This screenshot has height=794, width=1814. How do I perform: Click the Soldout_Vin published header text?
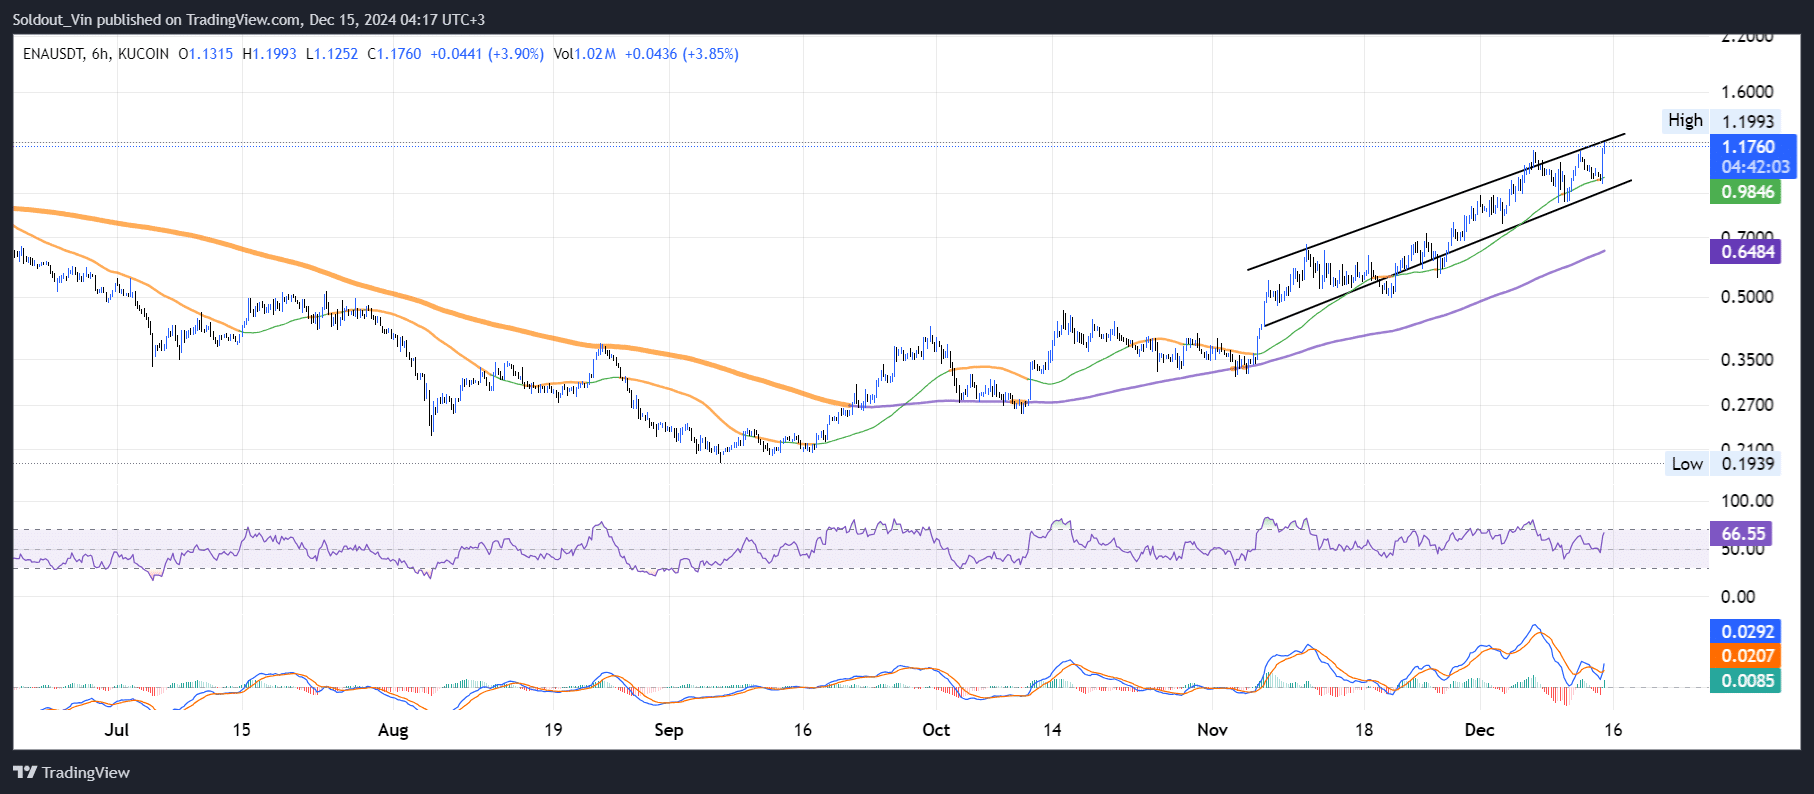(x=249, y=19)
